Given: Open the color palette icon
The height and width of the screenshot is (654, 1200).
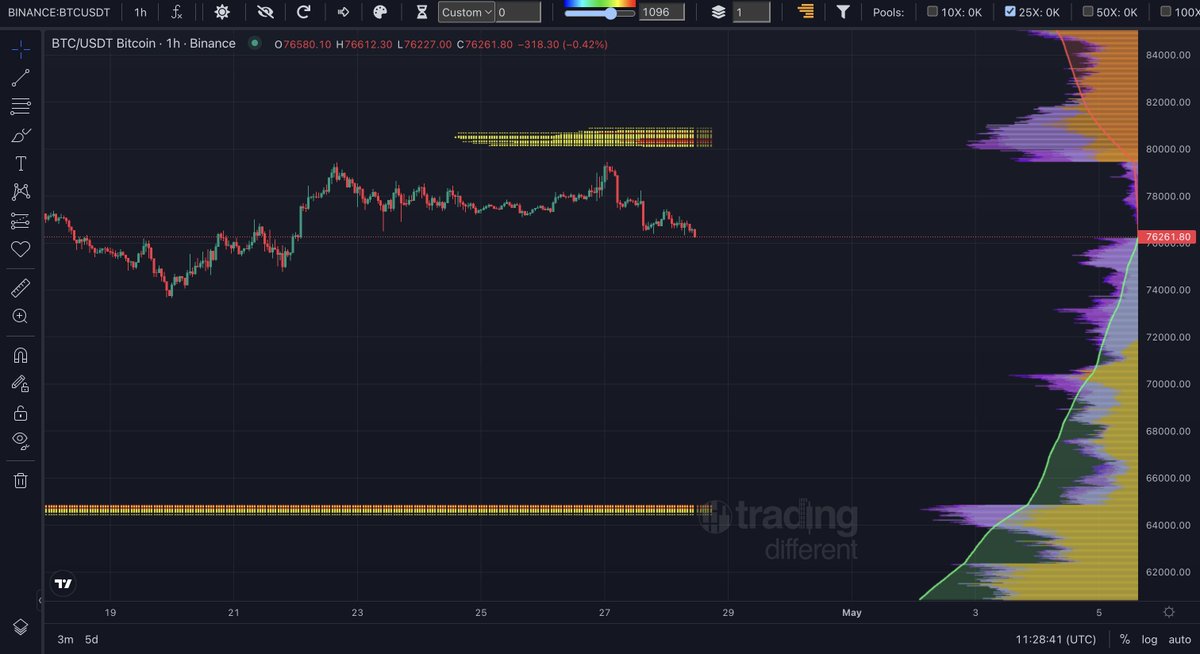Looking at the screenshot, I should point(380,12).
